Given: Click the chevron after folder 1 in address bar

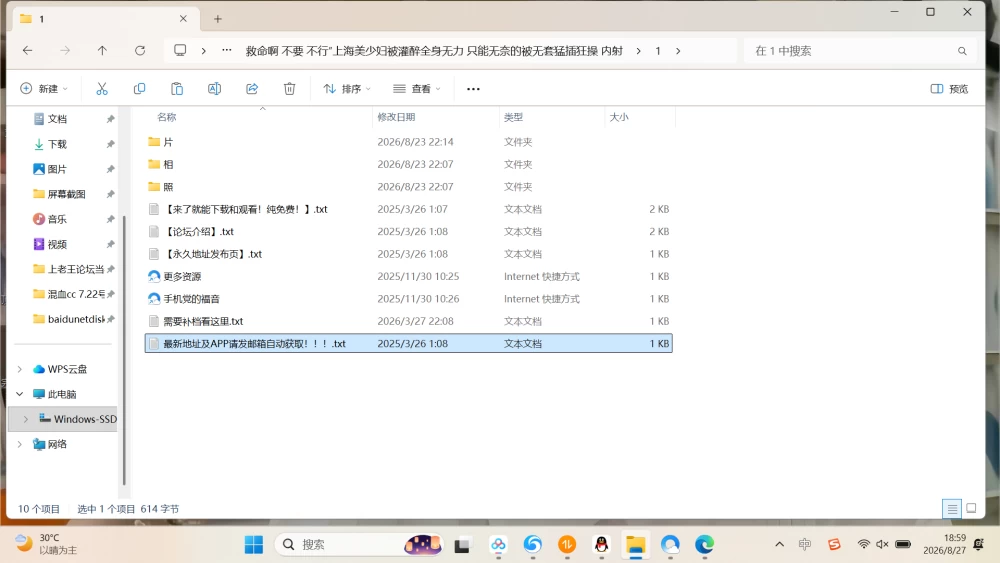Looking at the screenshot, I should 678,51.
